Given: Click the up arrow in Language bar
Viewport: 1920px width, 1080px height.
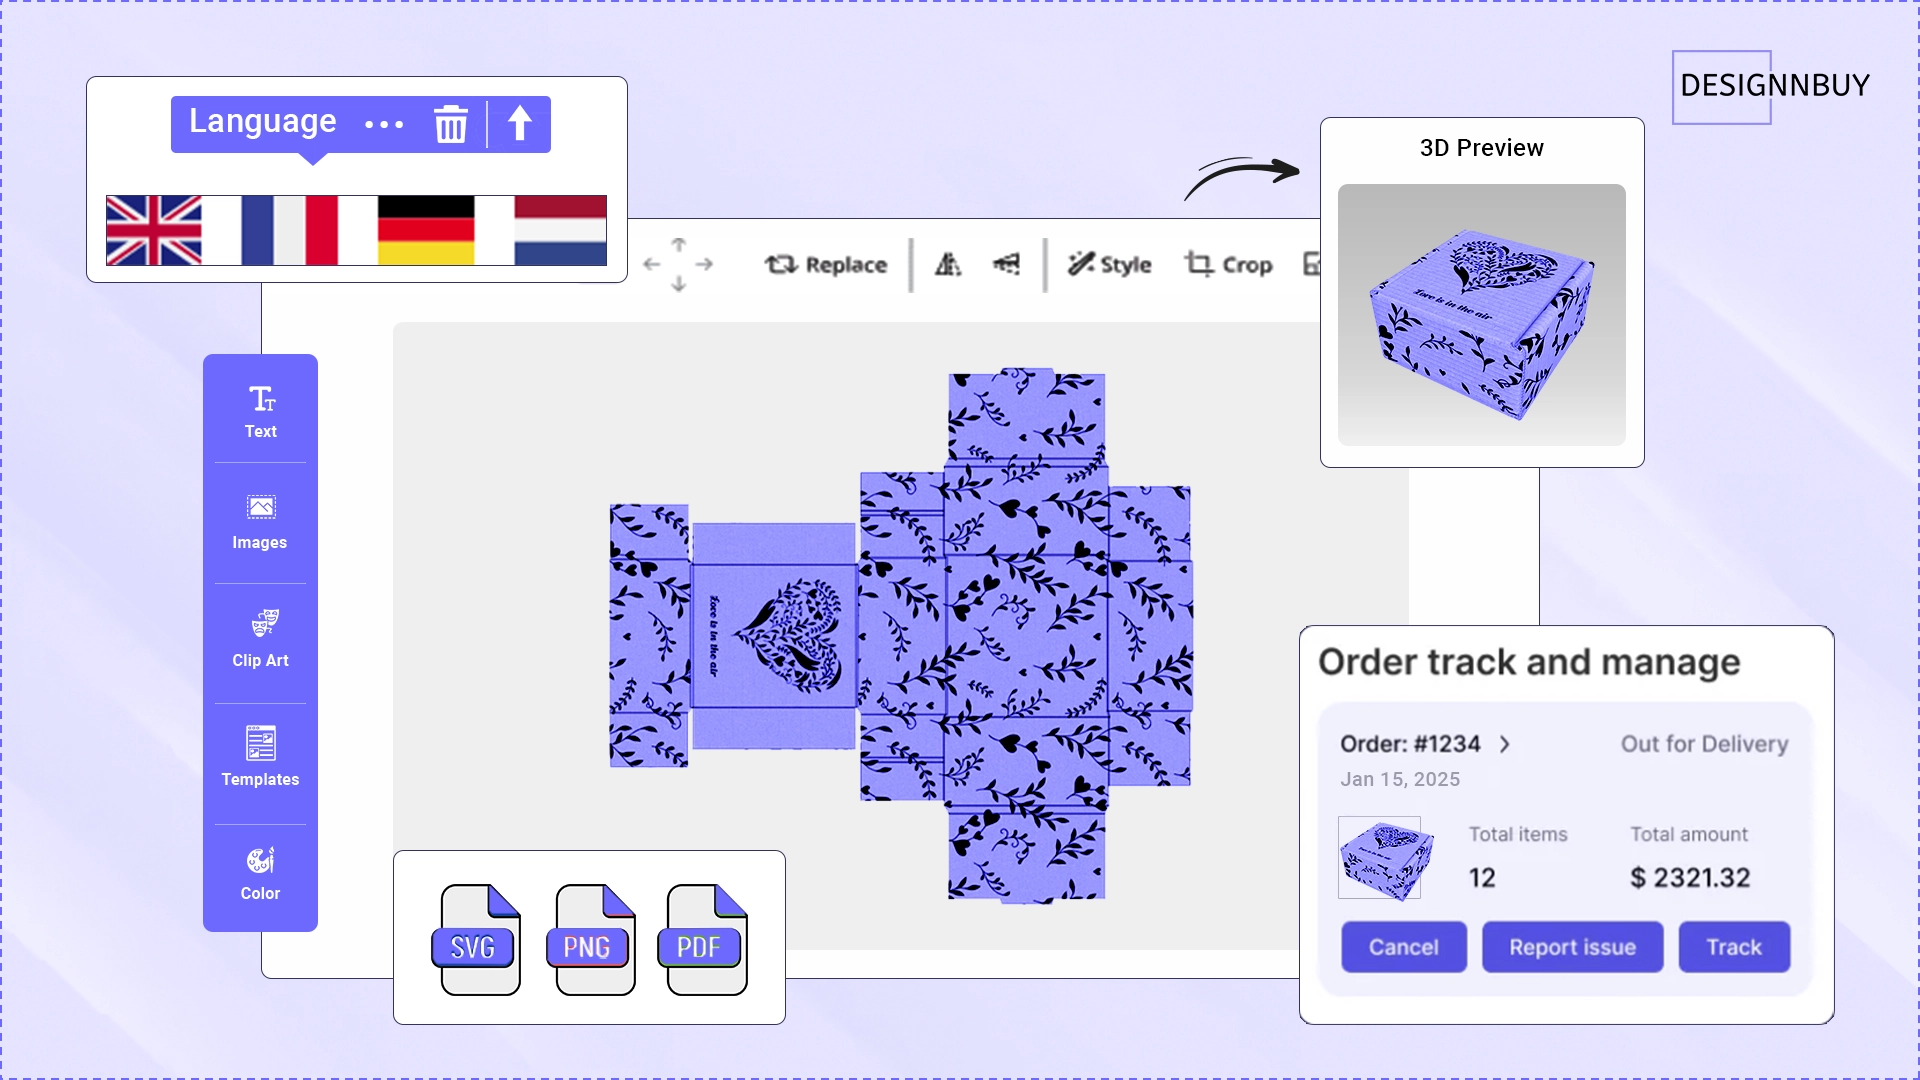Looking at the screenshot, I should 519,124.
